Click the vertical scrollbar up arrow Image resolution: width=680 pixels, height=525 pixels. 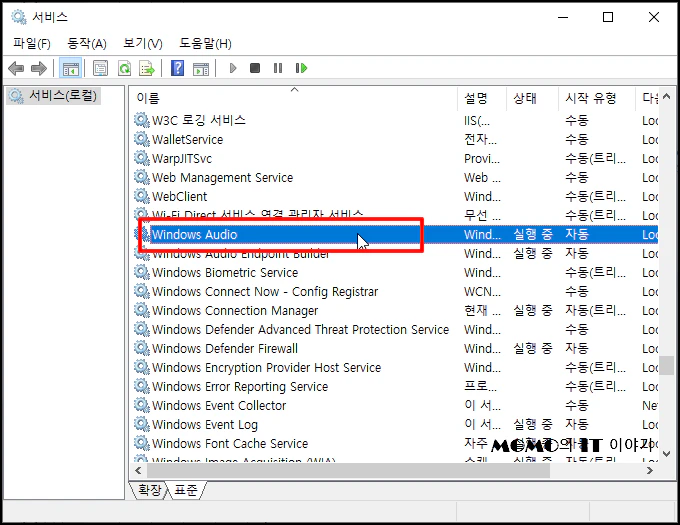[667, 97]
